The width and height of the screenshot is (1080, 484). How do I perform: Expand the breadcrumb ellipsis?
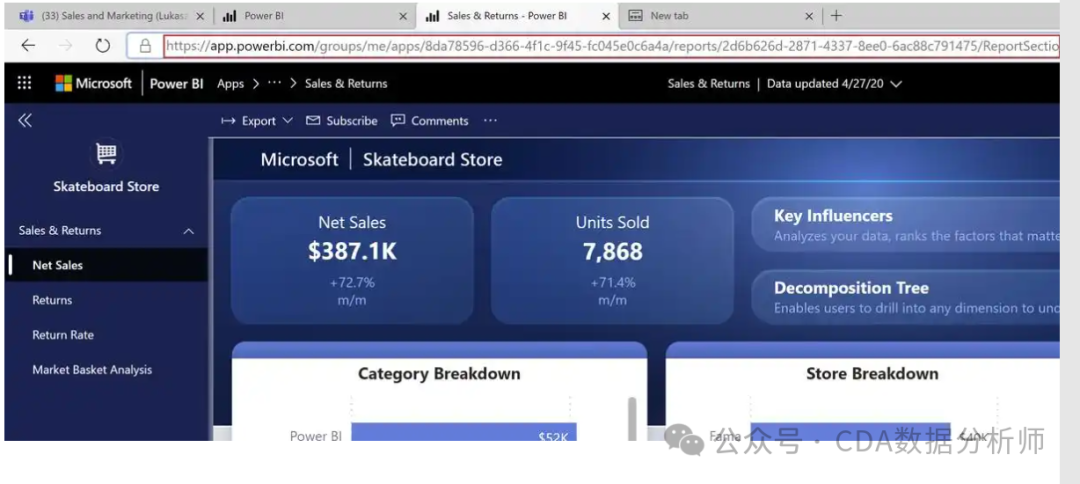[x=274, y=83]
